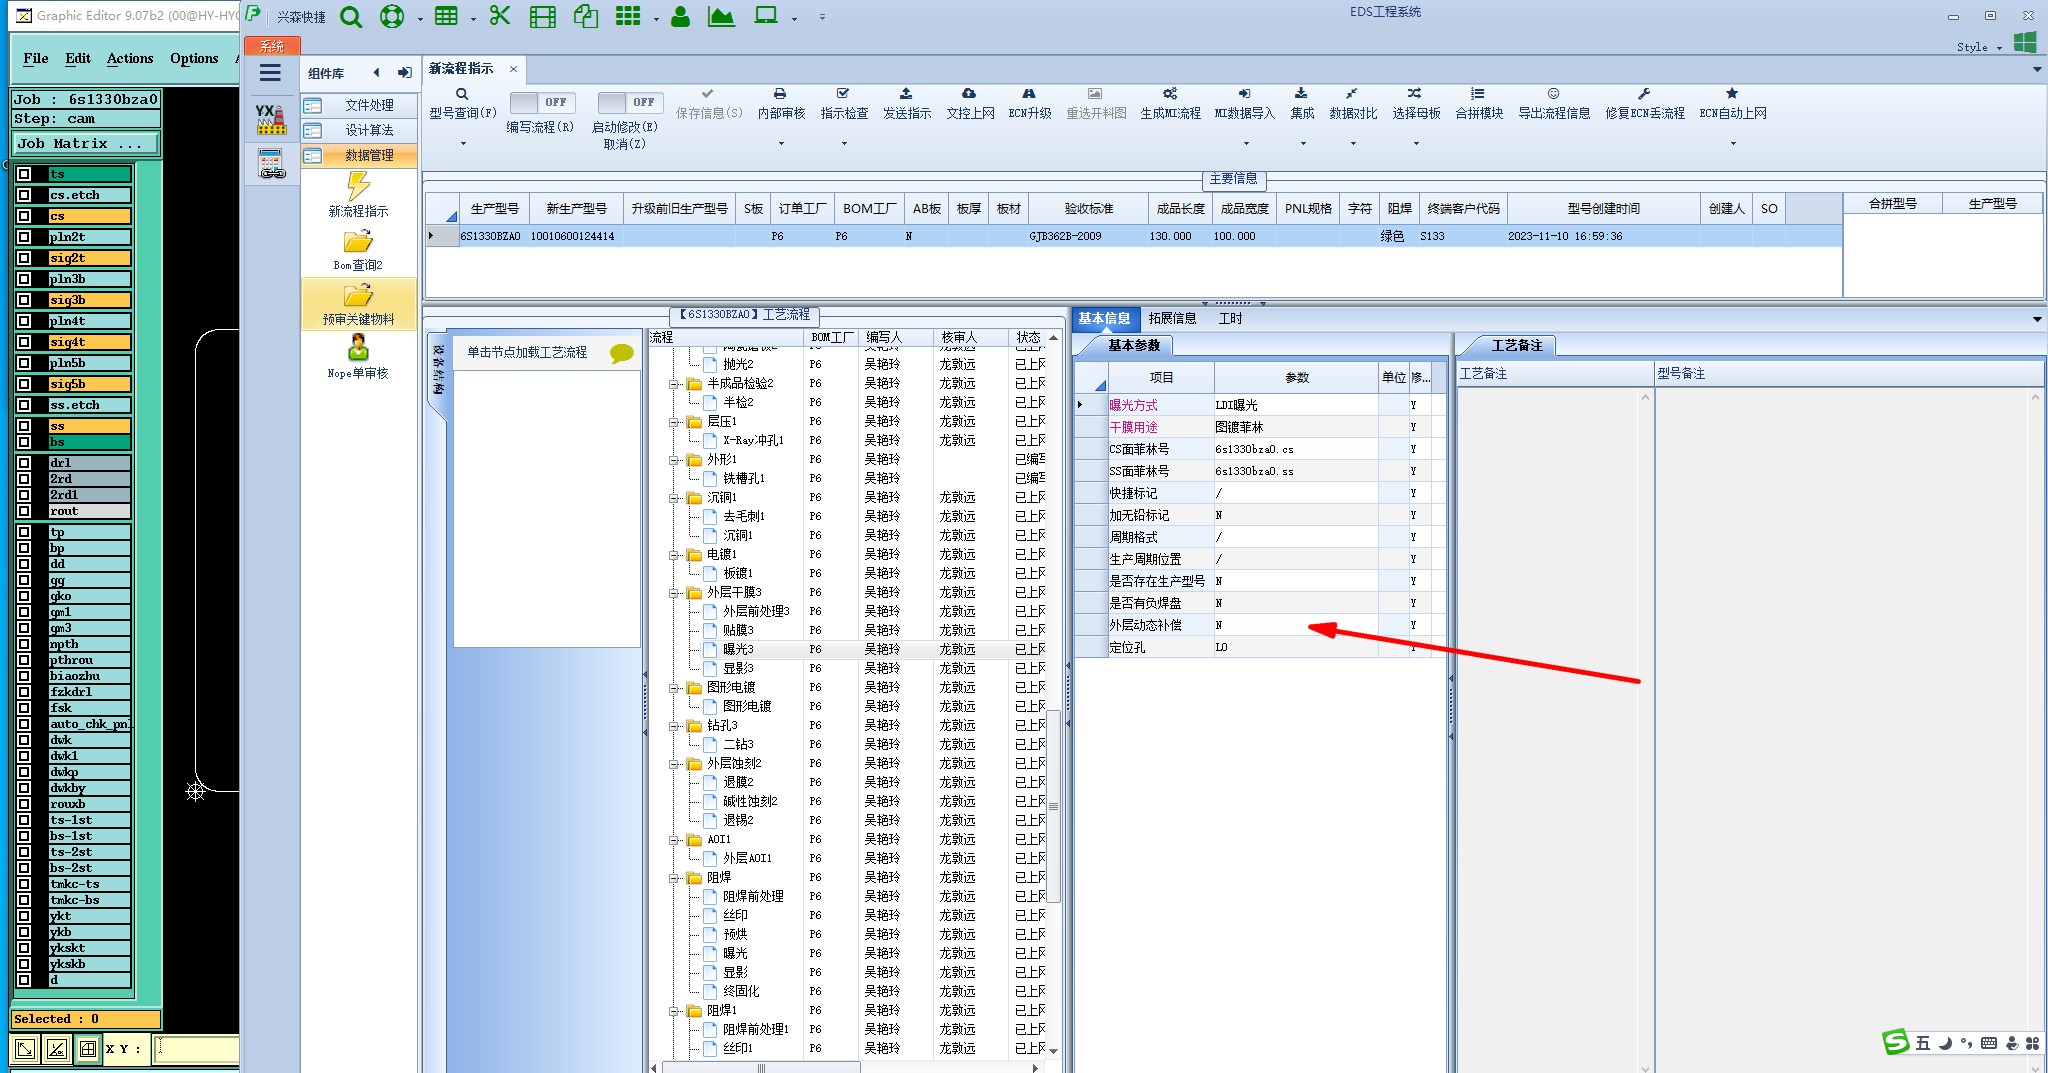Check the ts layer checkbox in Graphic Editor

click(x=24, y=174)
